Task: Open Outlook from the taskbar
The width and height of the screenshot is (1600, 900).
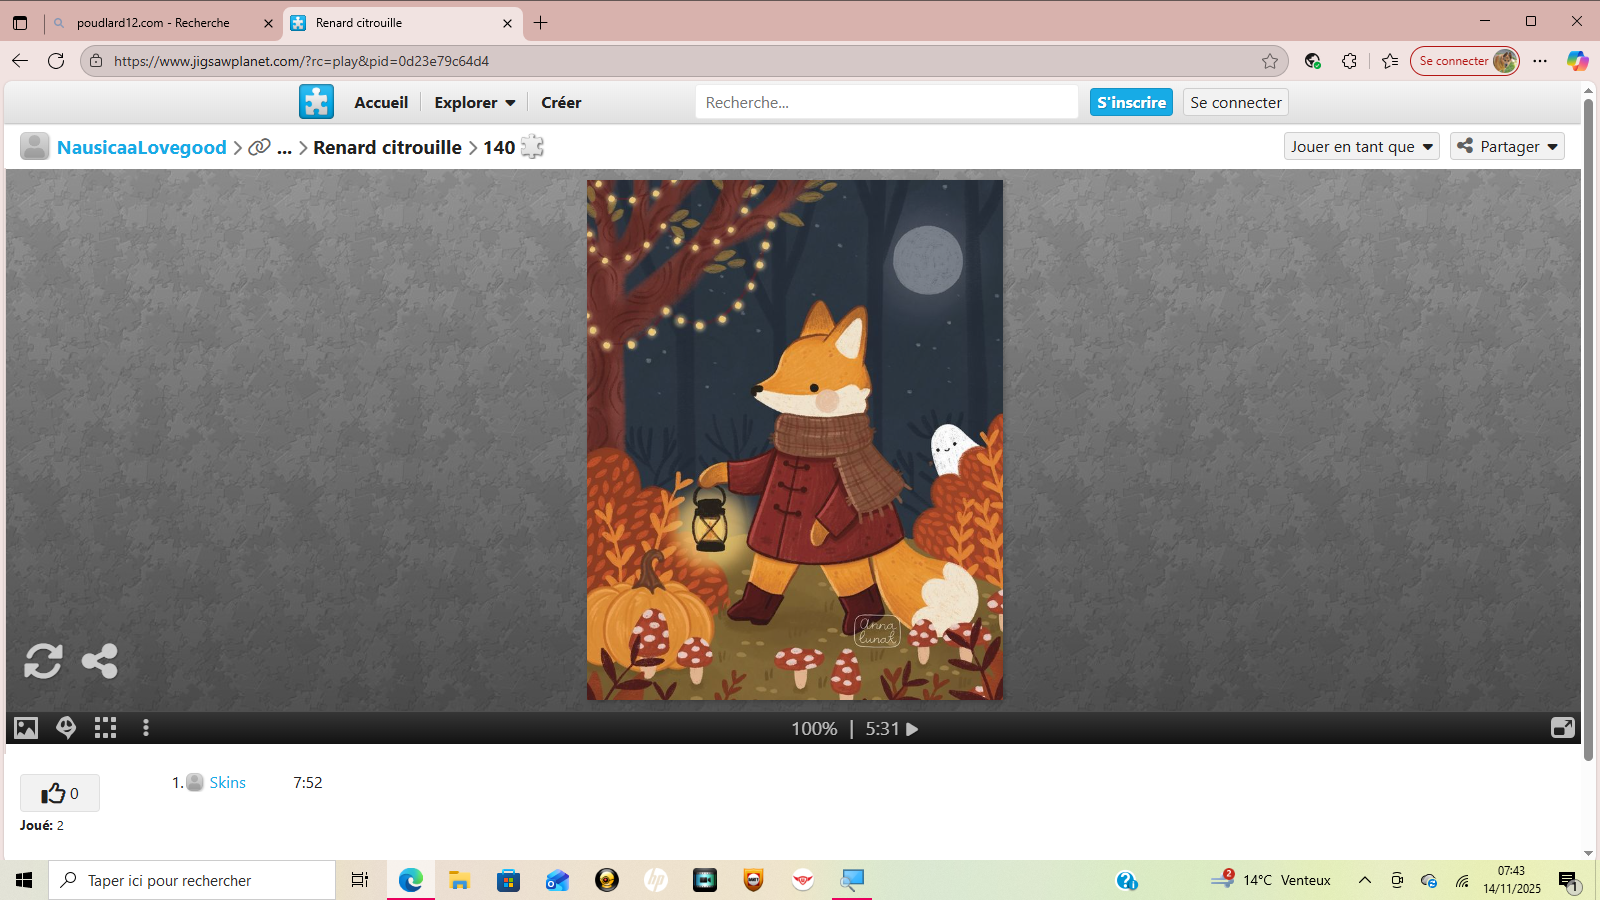Action: click(x=557, y=880)
